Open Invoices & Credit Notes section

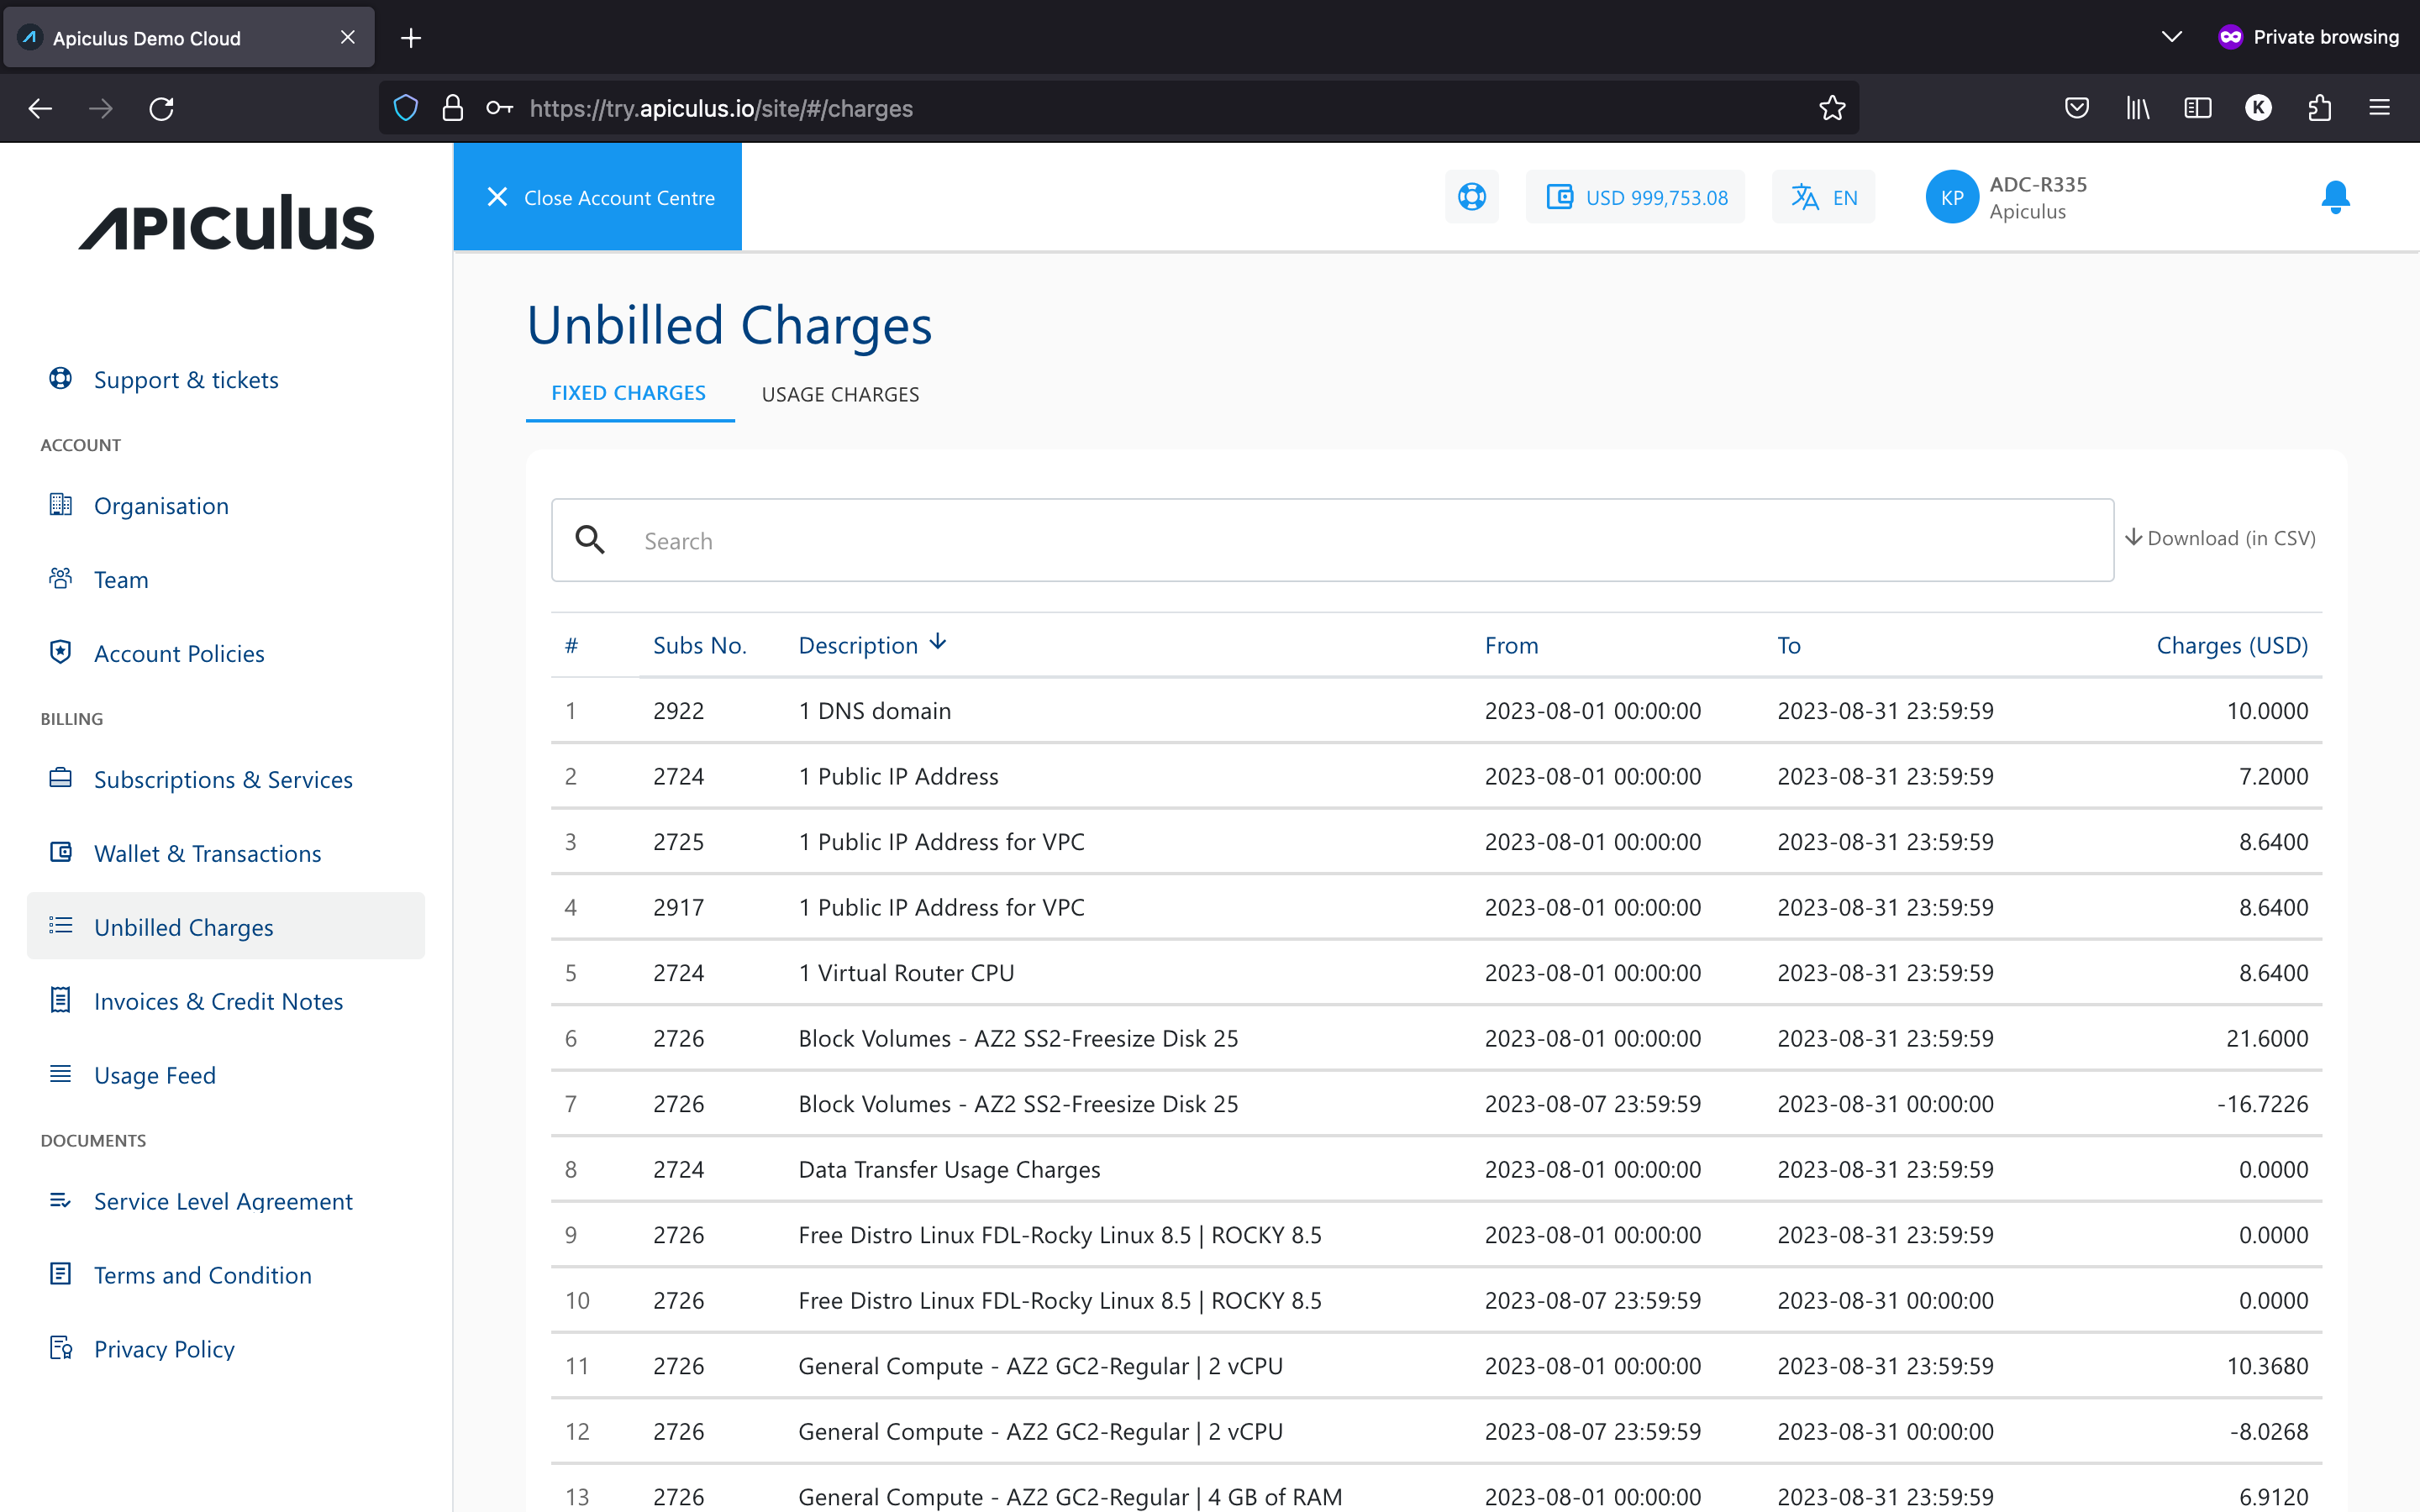[x=218, y=1000]
